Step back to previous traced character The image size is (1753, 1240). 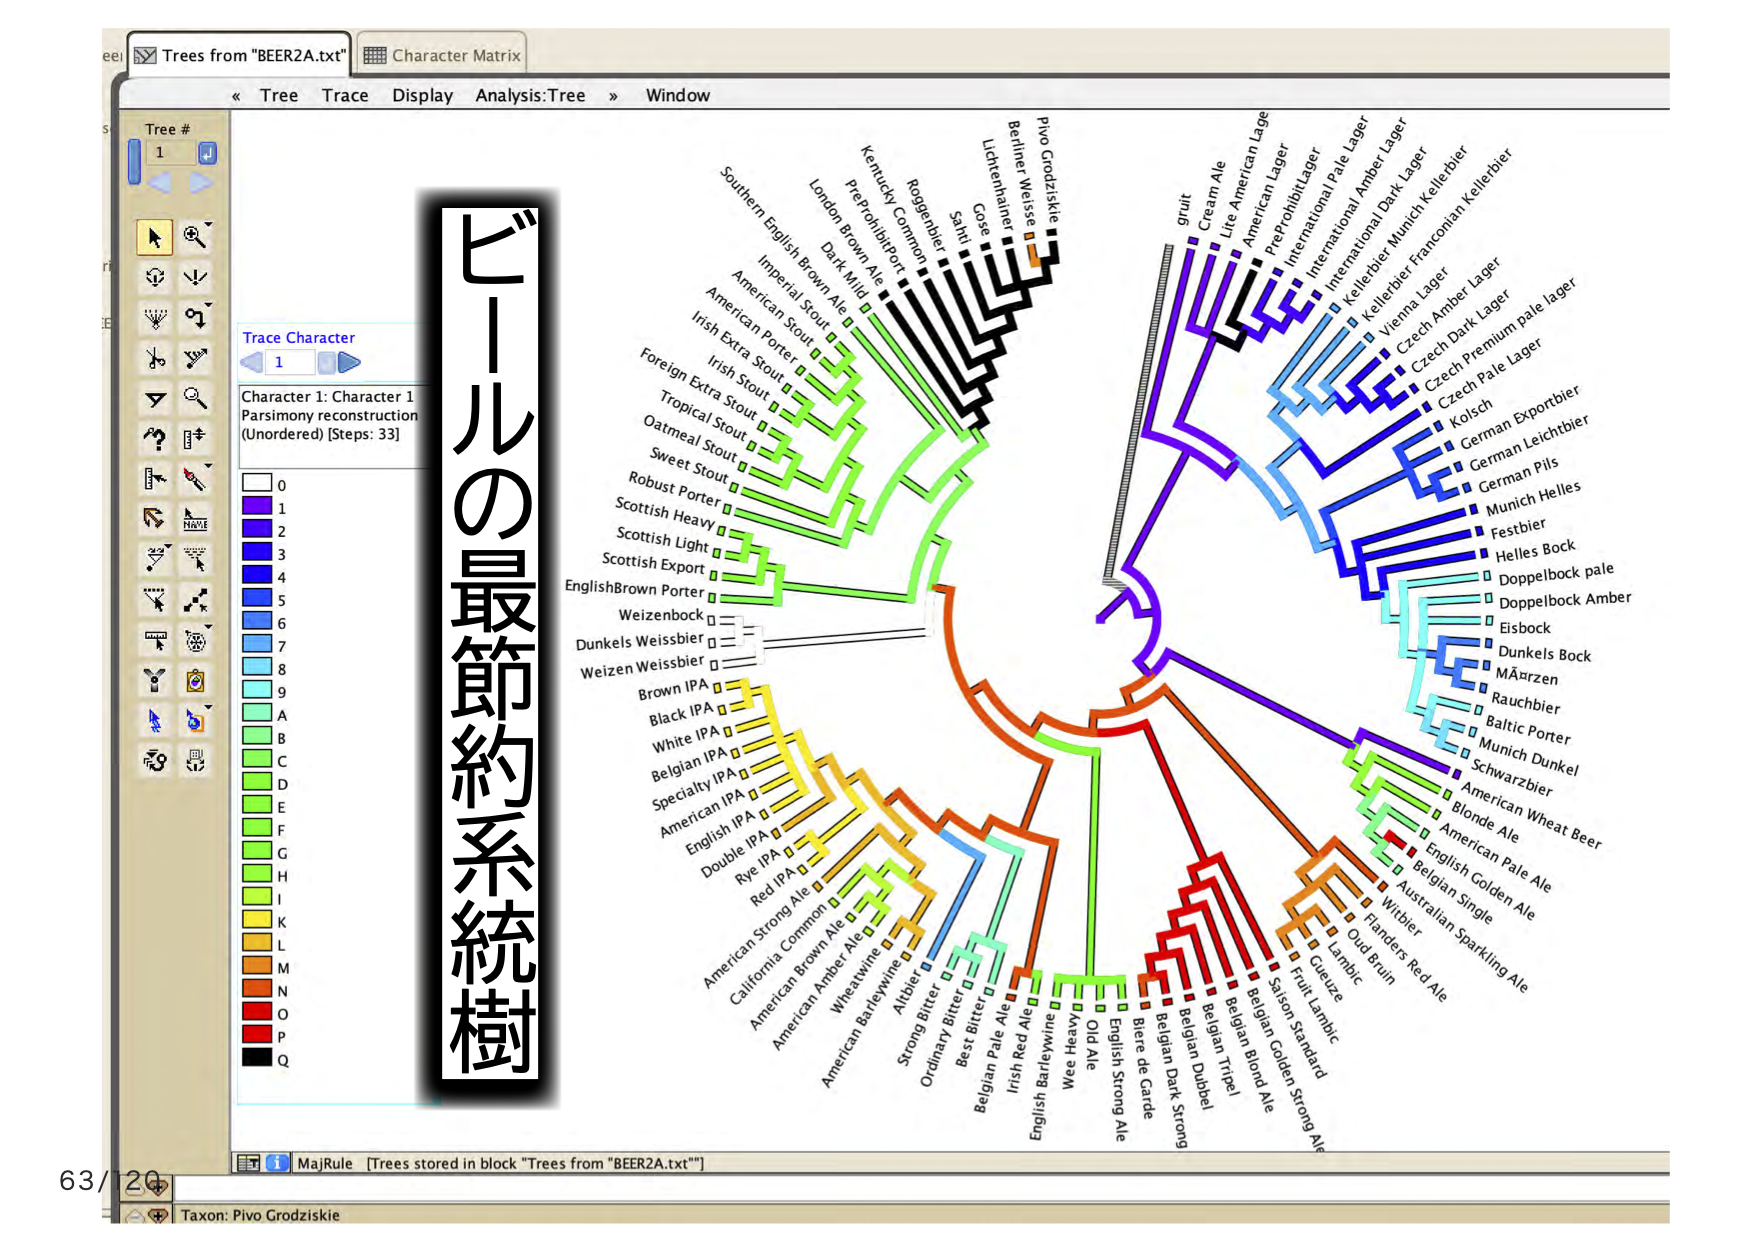(252, 362)
